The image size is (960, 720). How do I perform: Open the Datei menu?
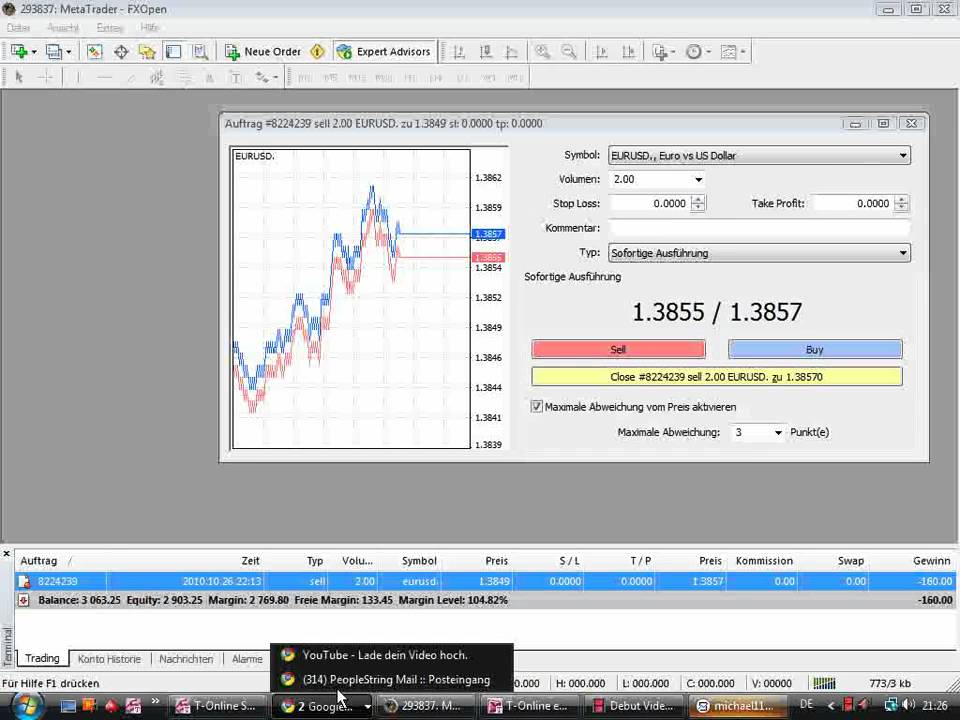click(x=18, y=28)
